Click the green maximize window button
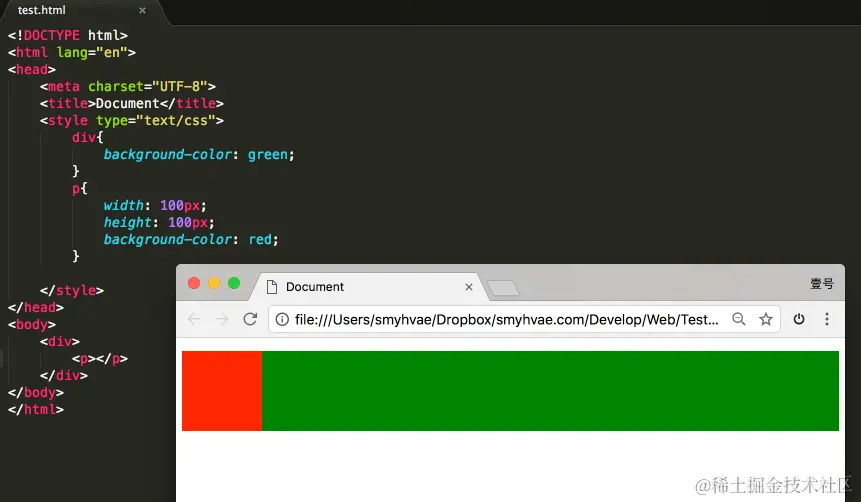Screen dimensions: 861x502 (x=234, y=283)
